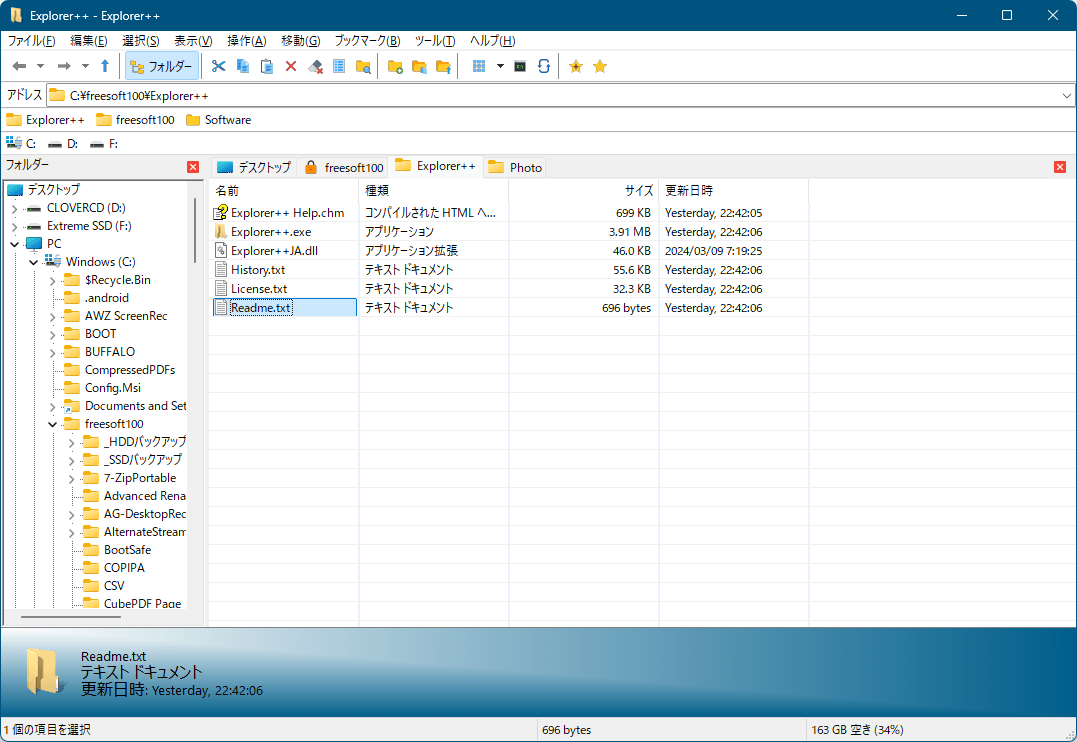The height and width of the screenshot is (742, 1077).
Task: Close the フォルダー pane with red X
Action: click(x=193, y=167)
